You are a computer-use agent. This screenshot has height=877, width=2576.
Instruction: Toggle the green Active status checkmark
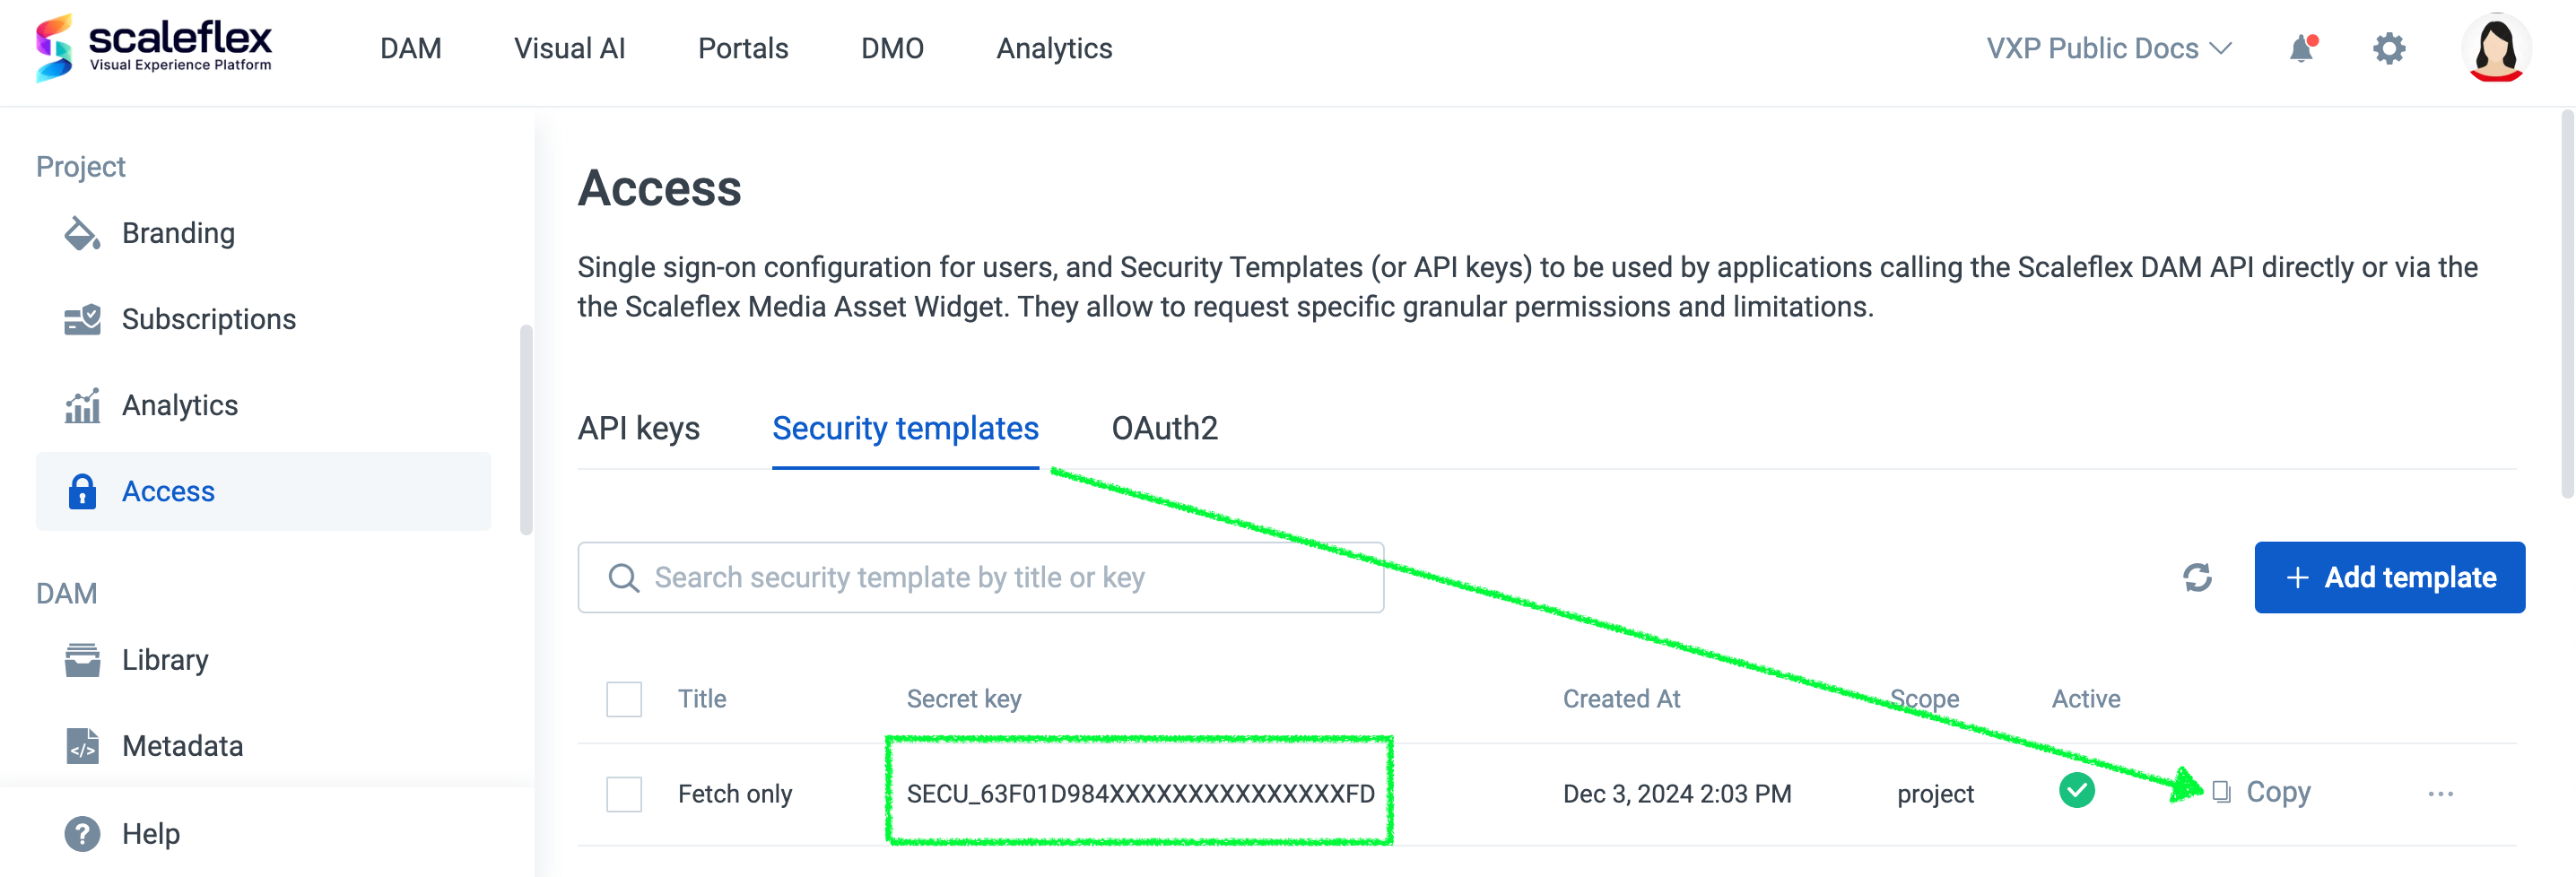pos(2076,791)
